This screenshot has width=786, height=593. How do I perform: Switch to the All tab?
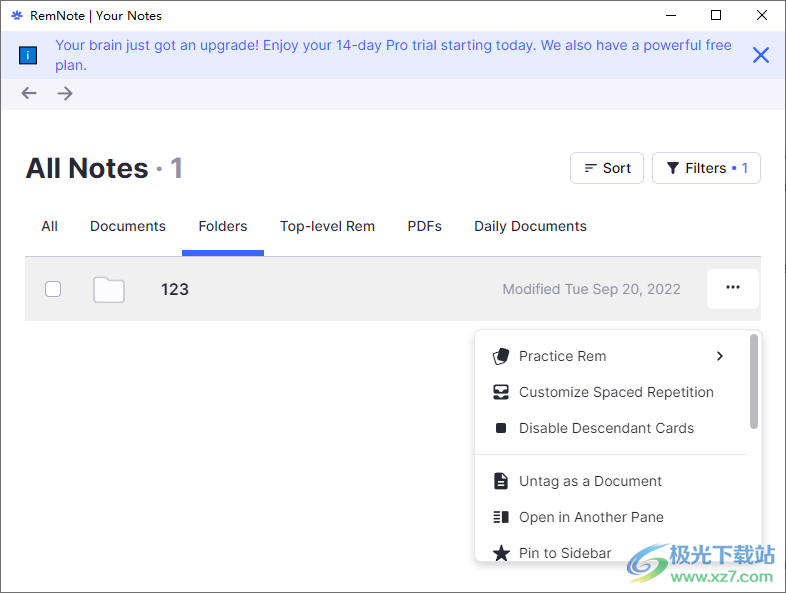(x=49, y=226)
